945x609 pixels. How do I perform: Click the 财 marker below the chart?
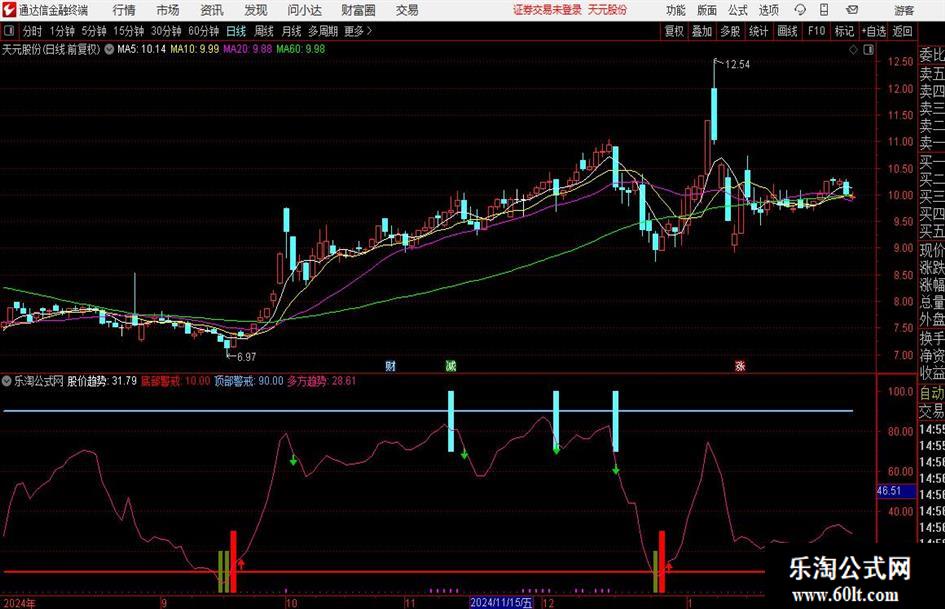click(x=391, y=366)
